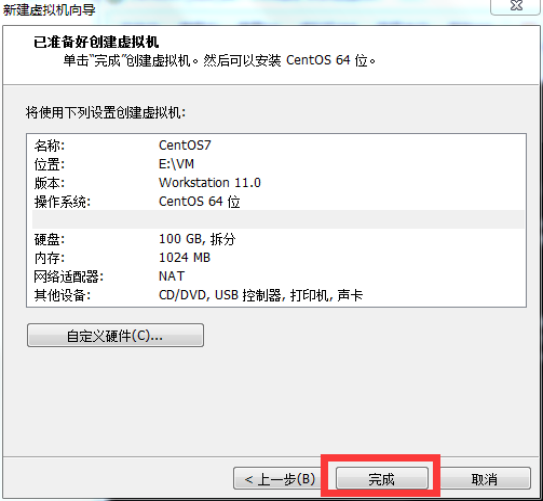Click the 单击完成创建虚拟机 description text
Viewport: 543px width, 501px height.
tap(220, 61)
